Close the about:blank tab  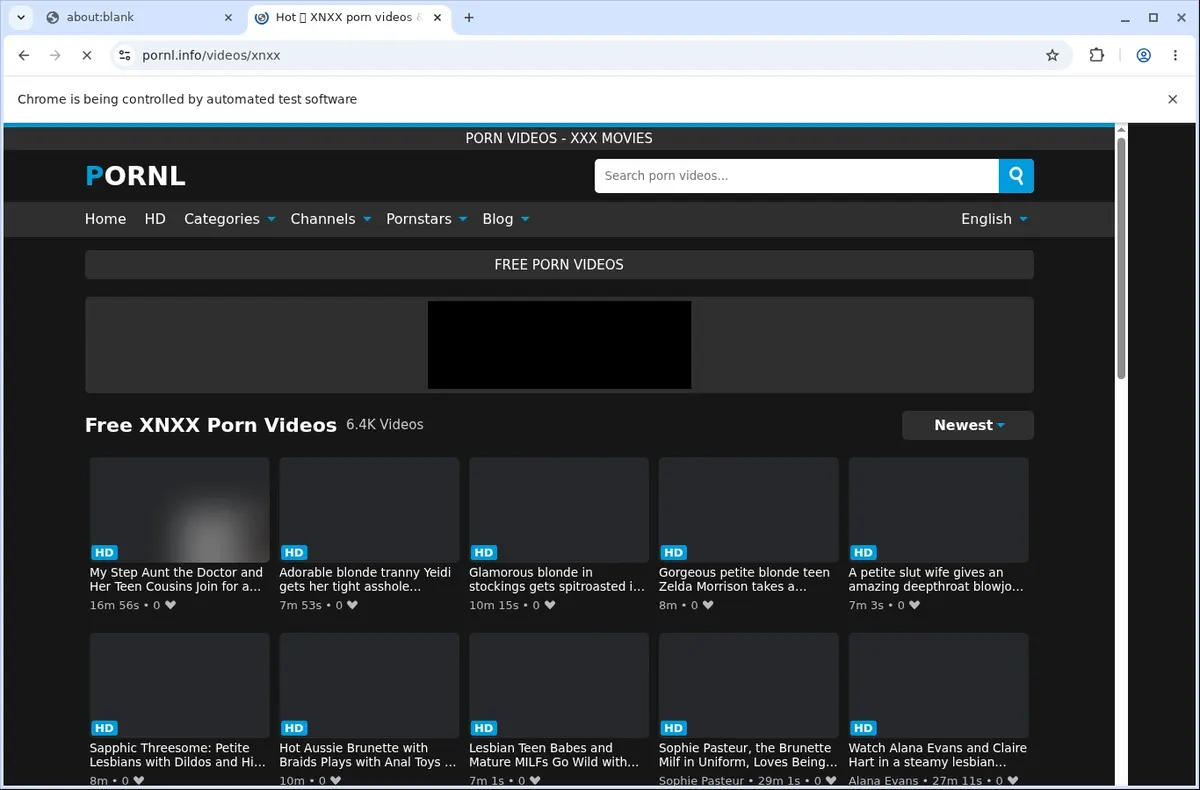click(228, 17)
